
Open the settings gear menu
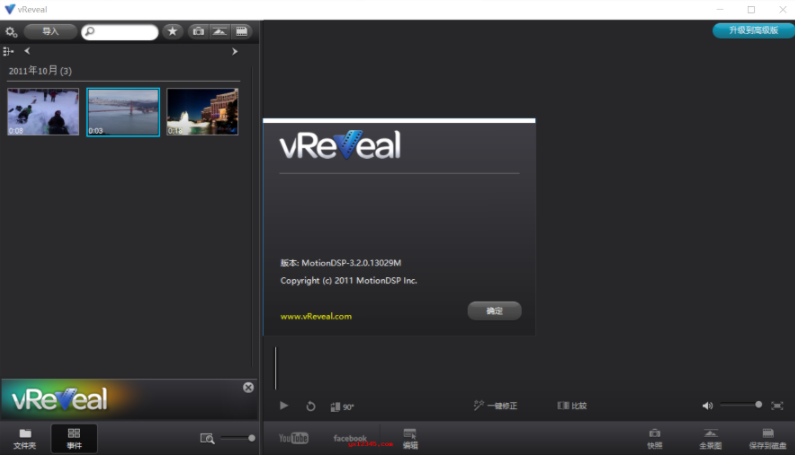11,32
